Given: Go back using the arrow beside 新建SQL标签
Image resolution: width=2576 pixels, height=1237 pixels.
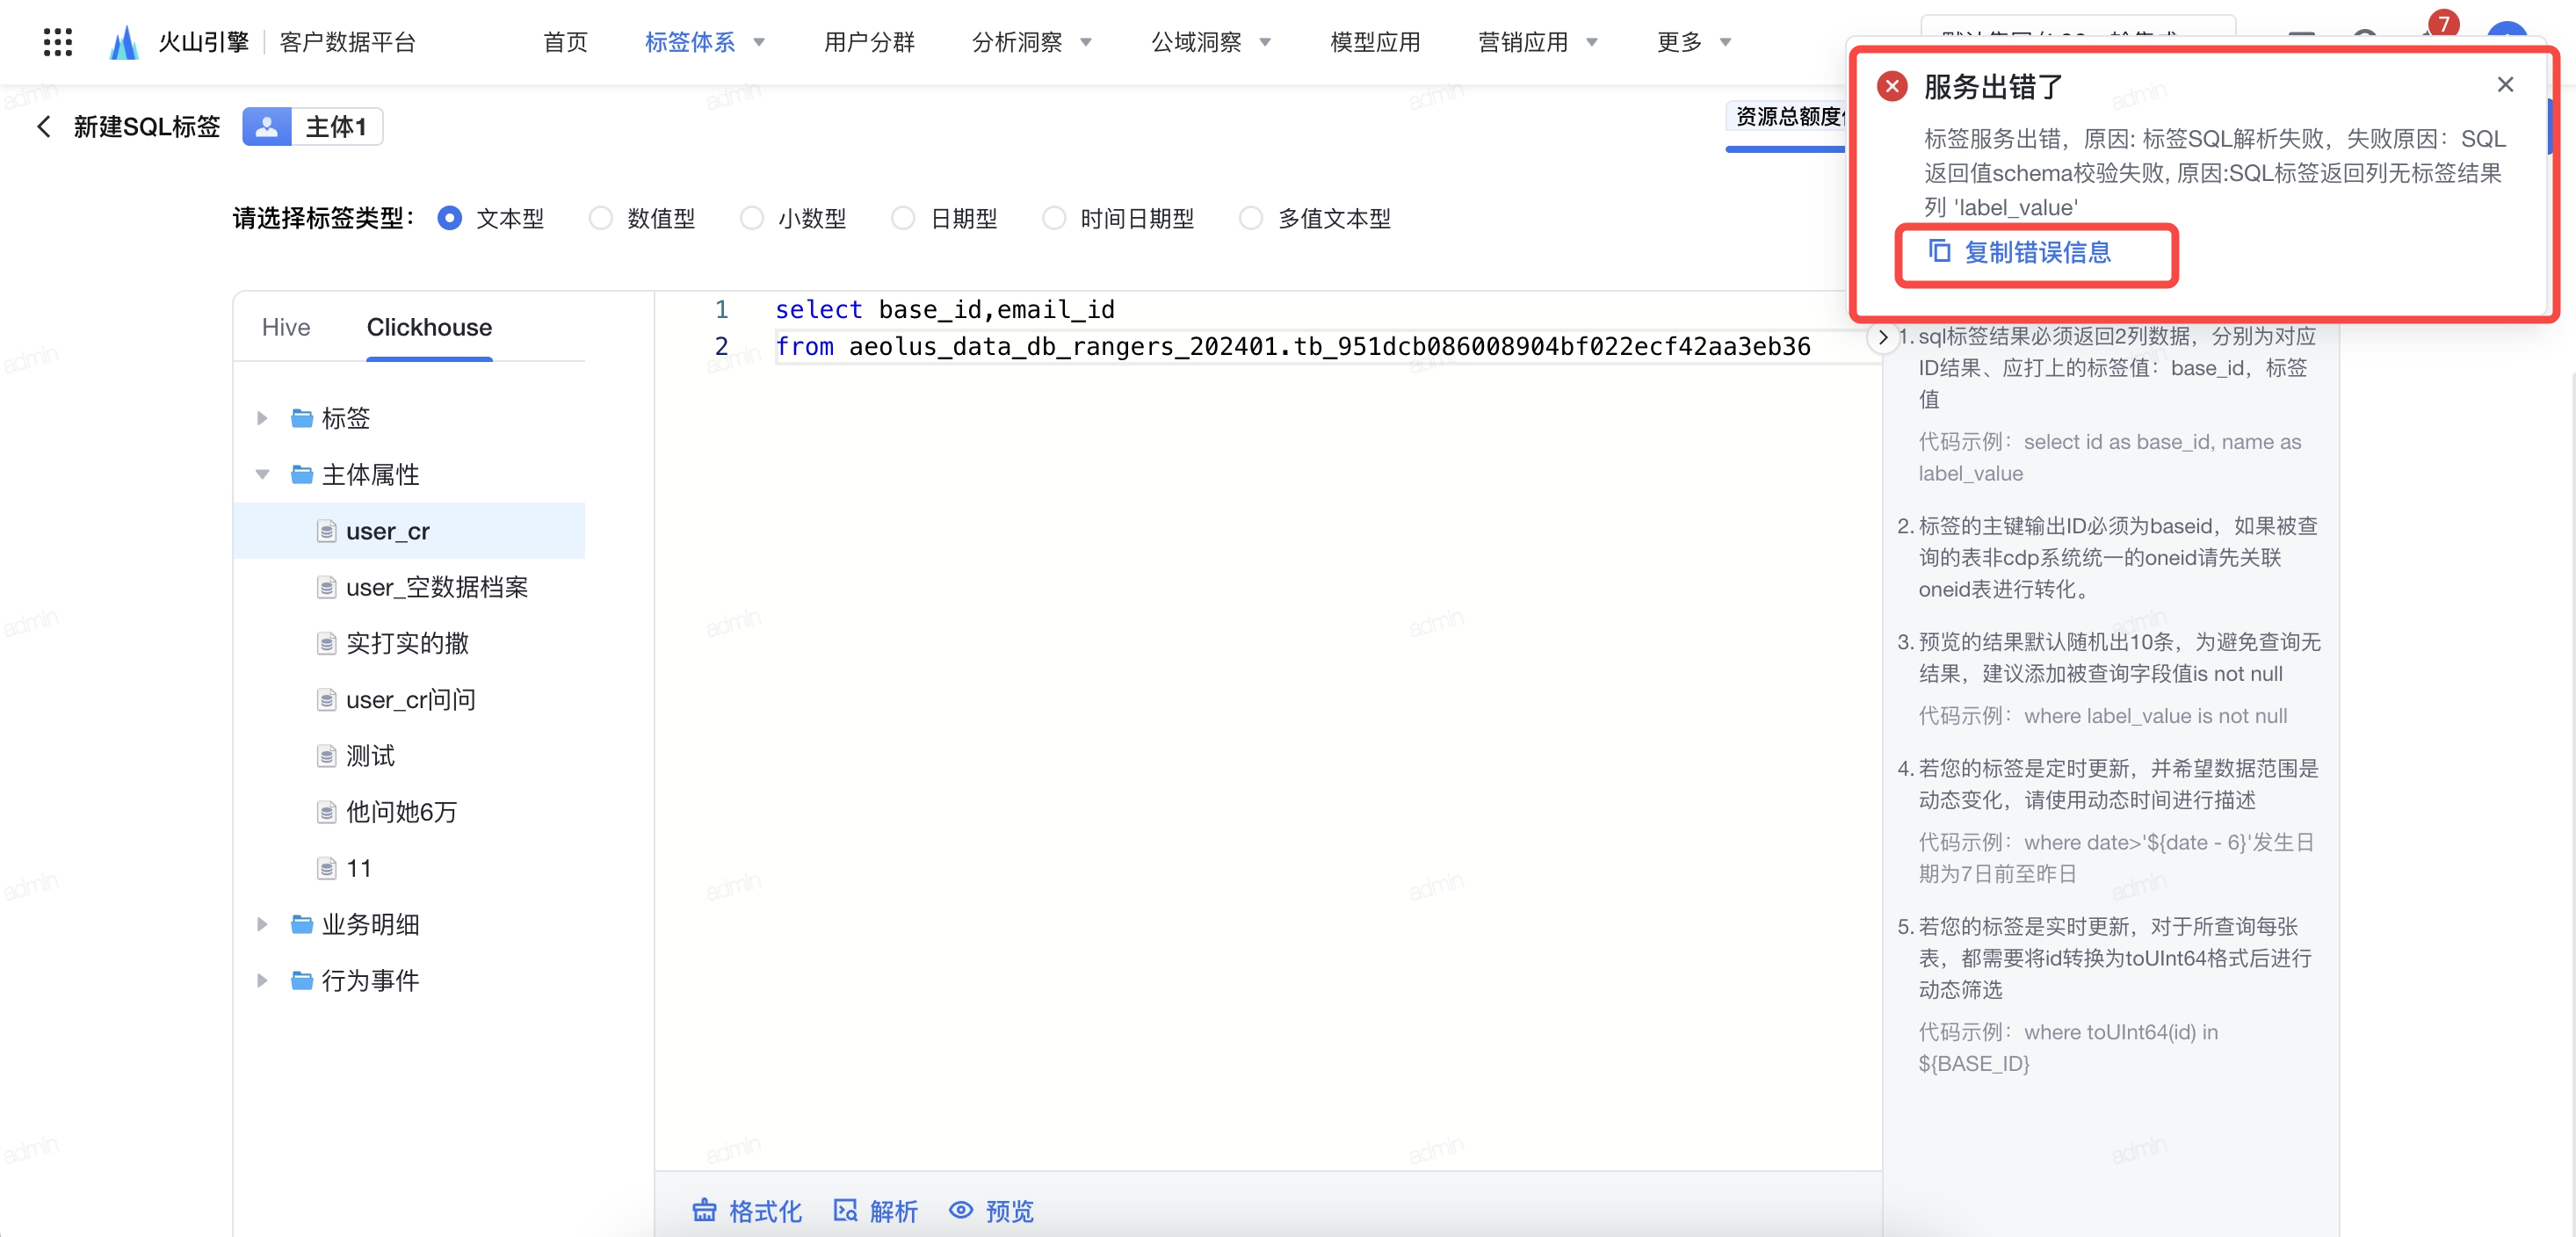Looking at the screenshot, I should click(43, 127).
